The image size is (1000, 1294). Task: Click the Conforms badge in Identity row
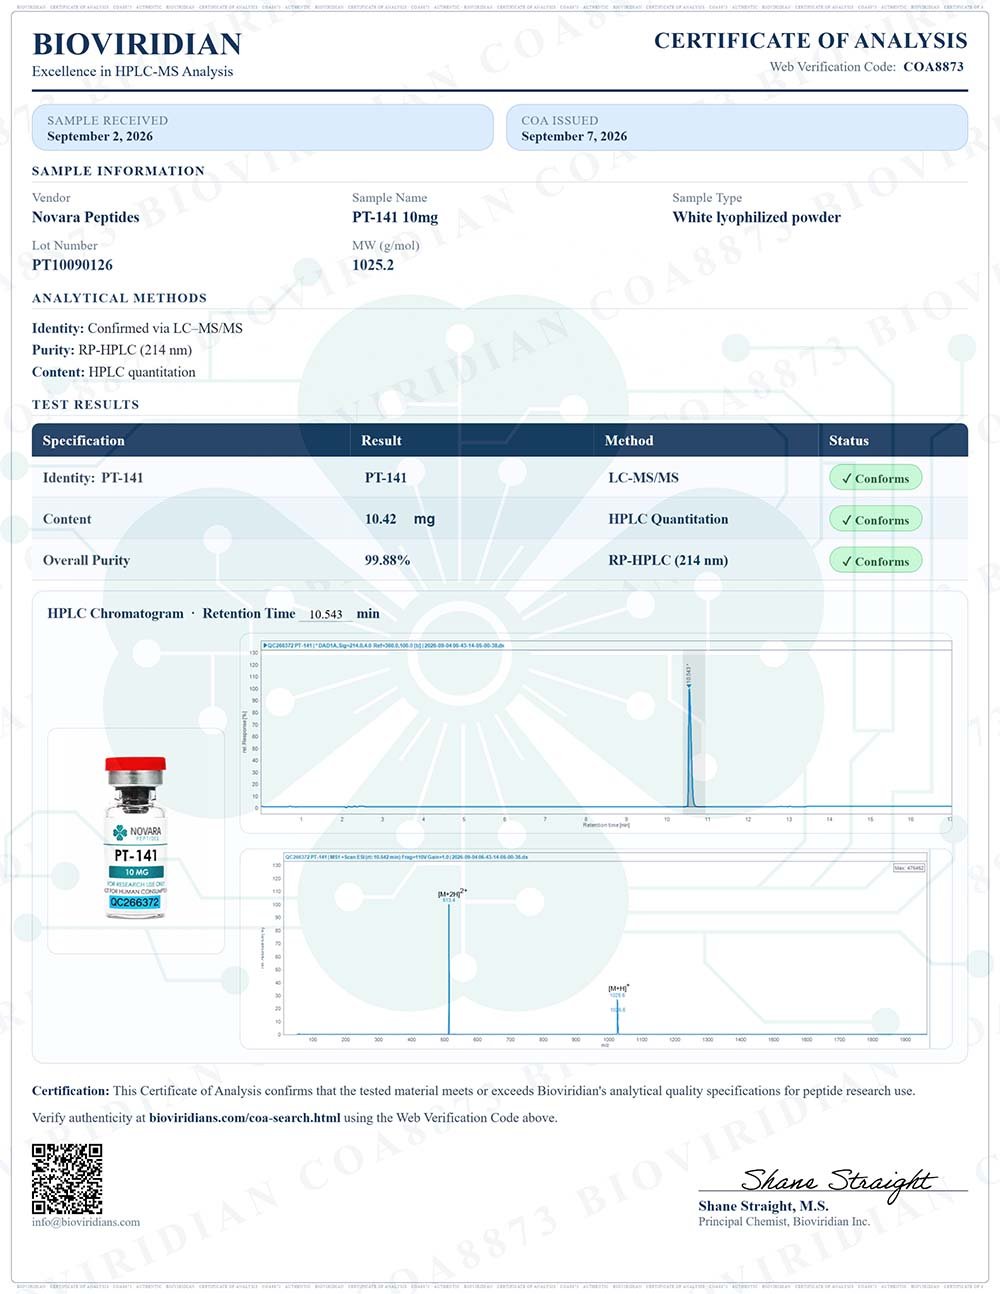(x=875, y=478)
